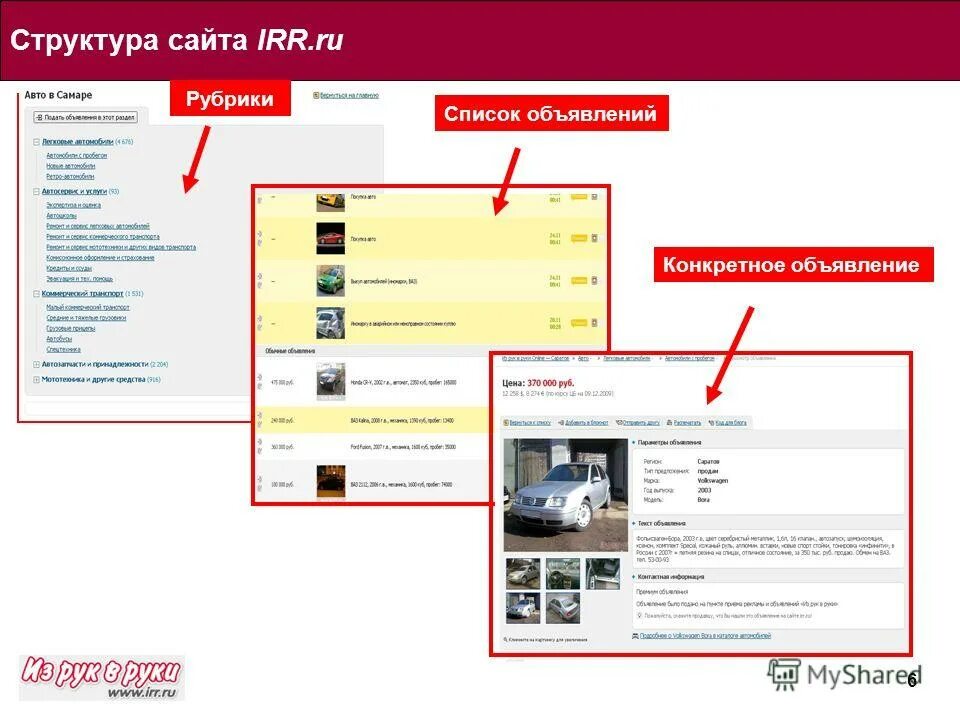
Task: Collapse the Параметры объявления section
Action: (634, 442)
